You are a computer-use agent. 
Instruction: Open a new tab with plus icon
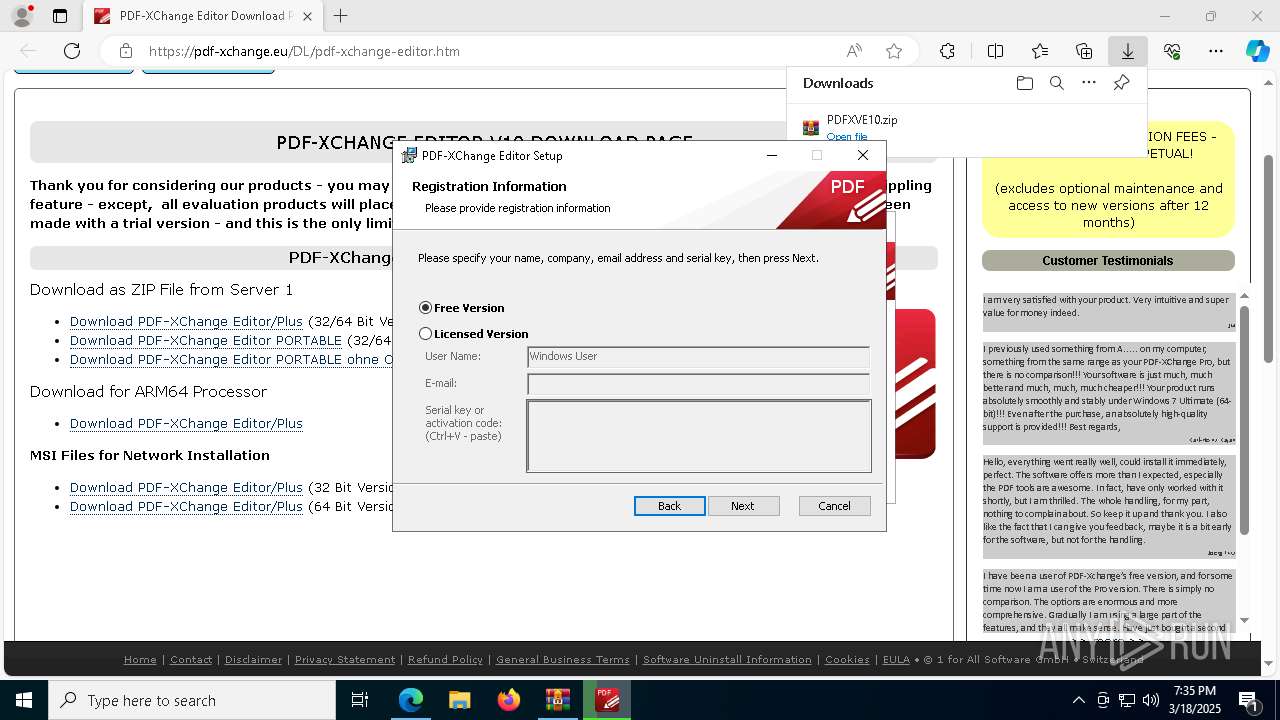340,16
